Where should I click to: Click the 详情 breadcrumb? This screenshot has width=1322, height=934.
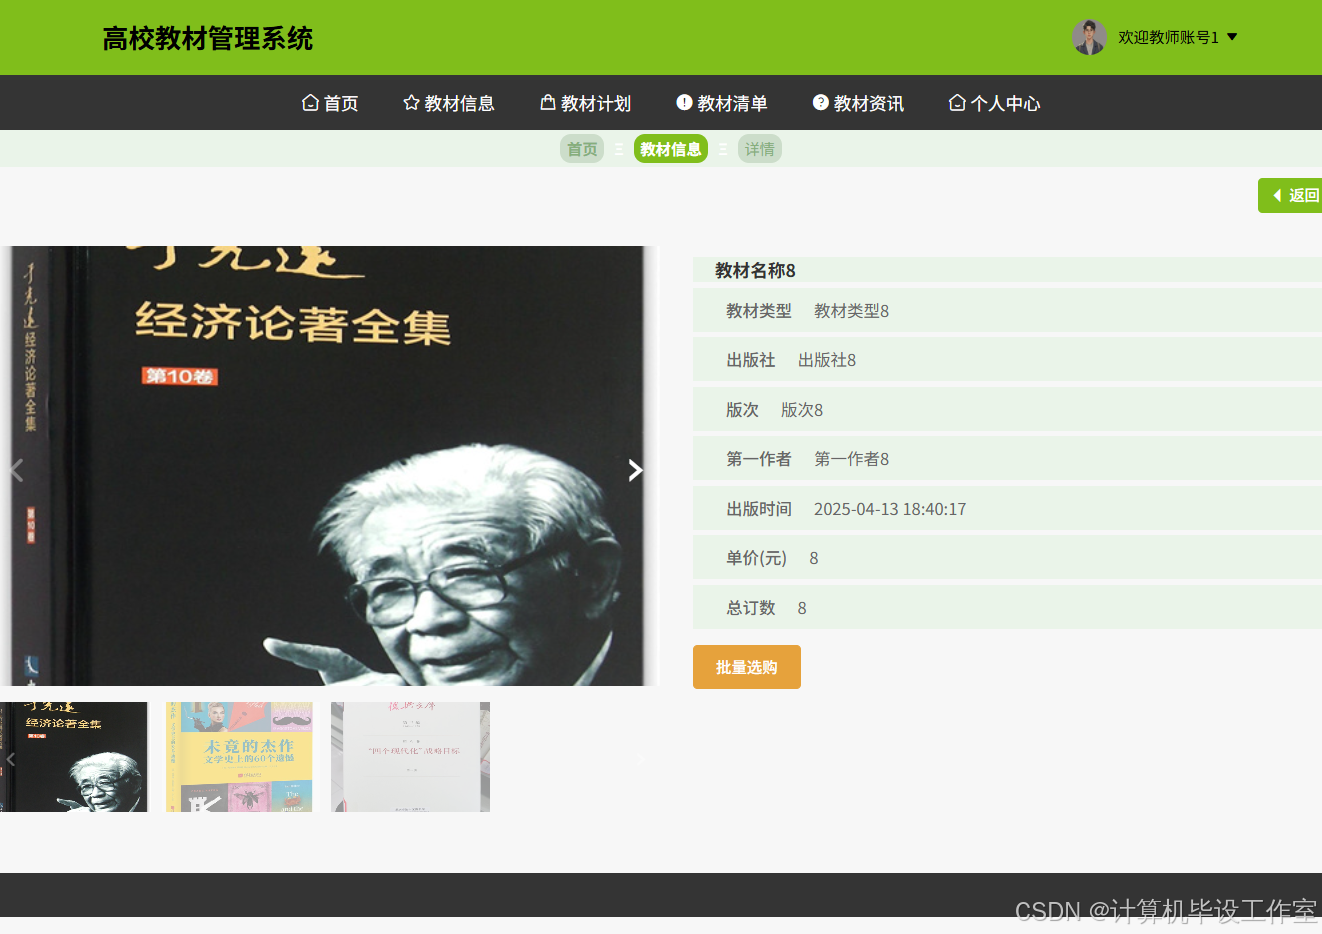760,149
